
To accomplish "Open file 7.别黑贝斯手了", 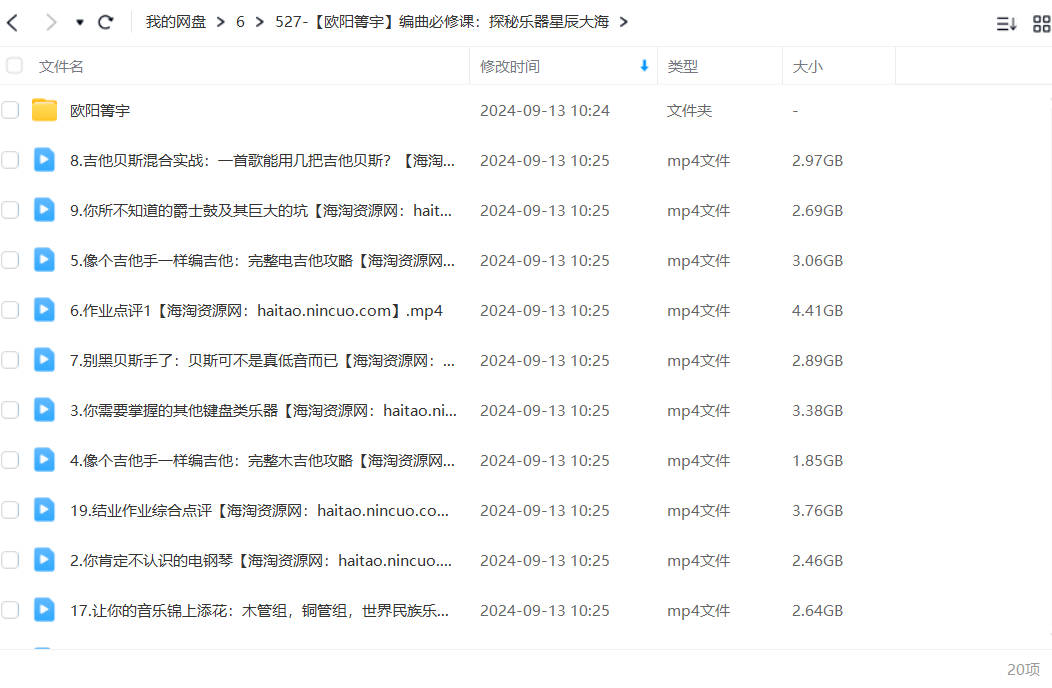I will pos(262,361).
